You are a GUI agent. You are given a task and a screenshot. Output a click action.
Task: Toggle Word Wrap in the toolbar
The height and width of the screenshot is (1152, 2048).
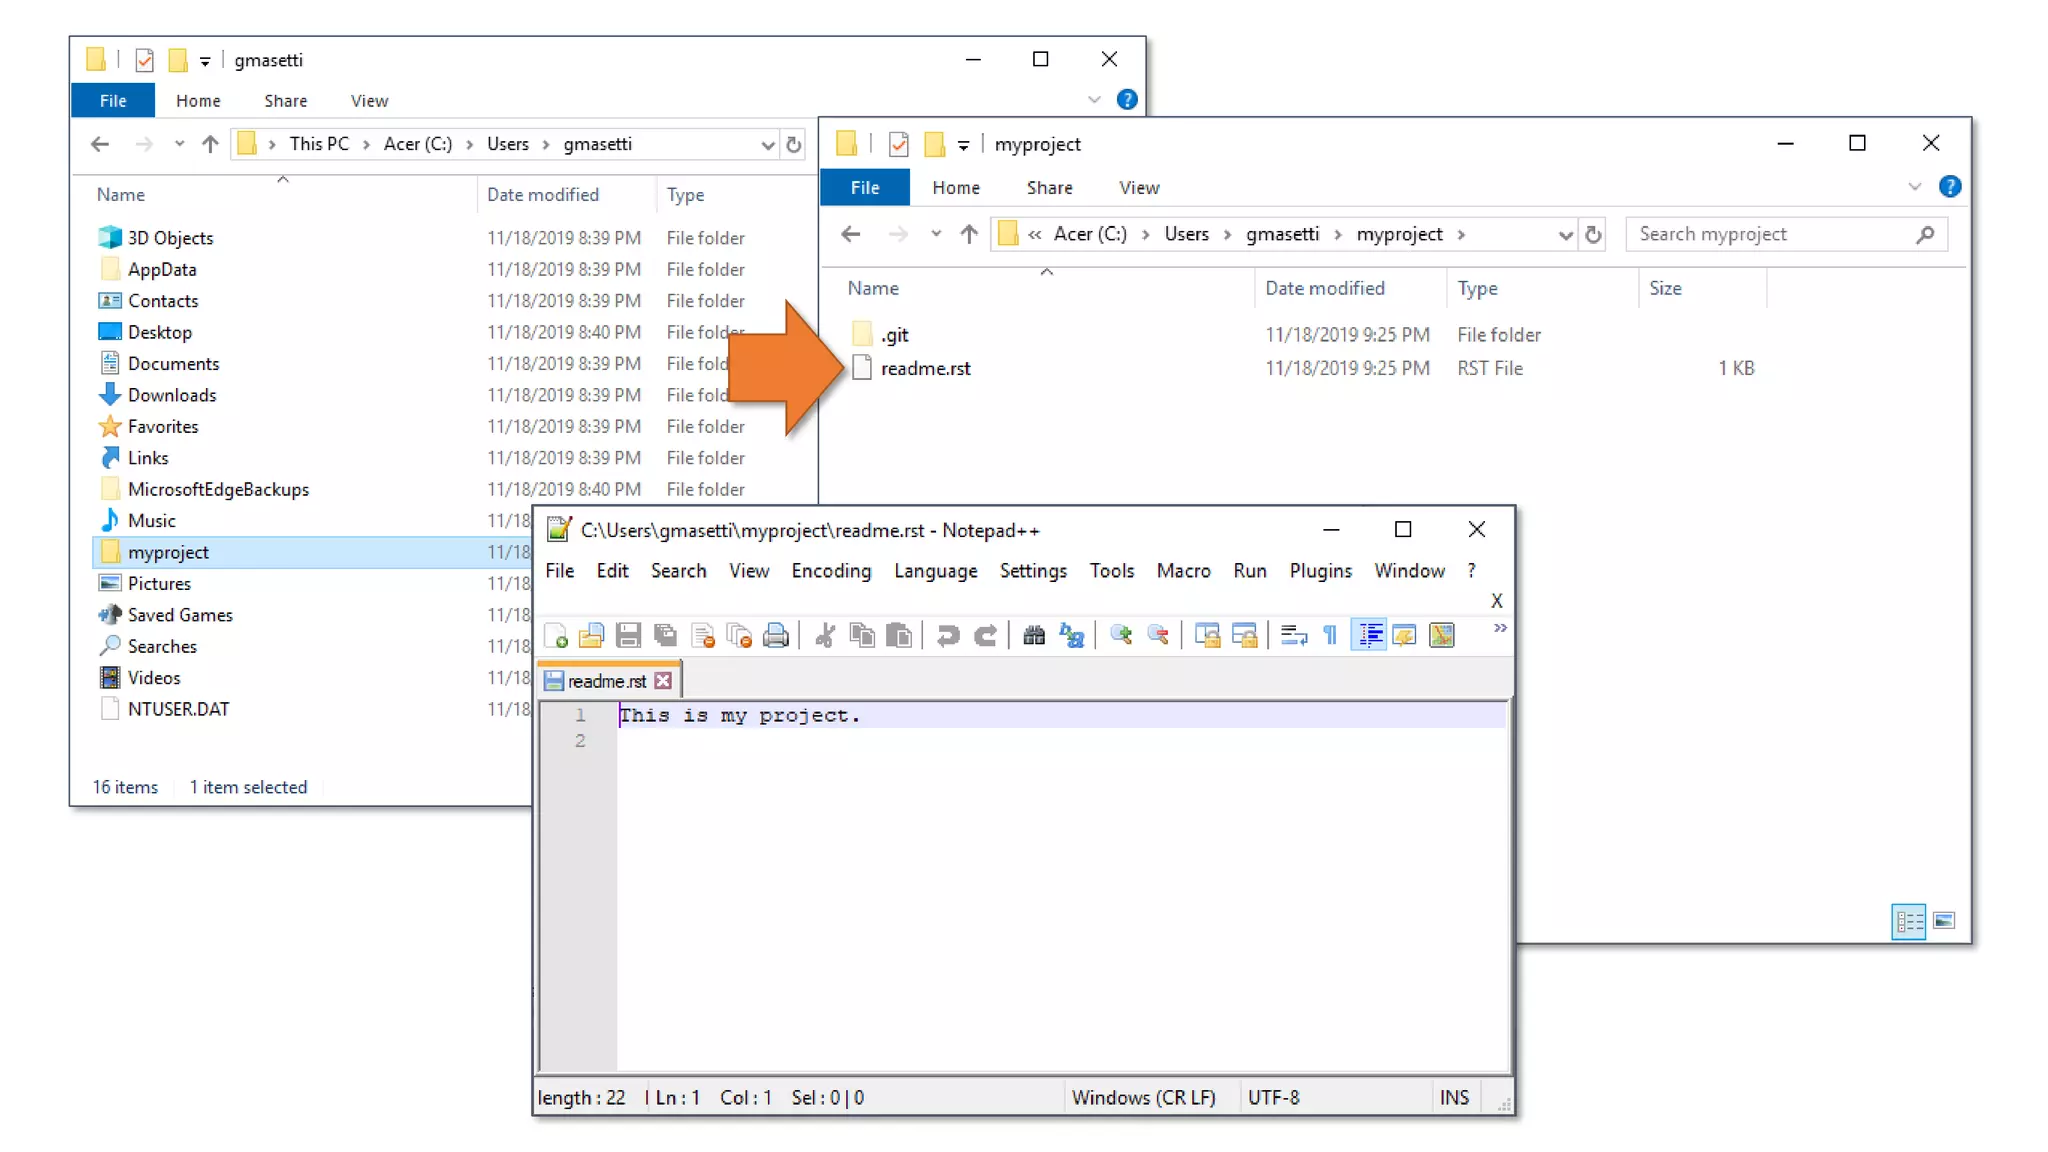(1293, 635)
